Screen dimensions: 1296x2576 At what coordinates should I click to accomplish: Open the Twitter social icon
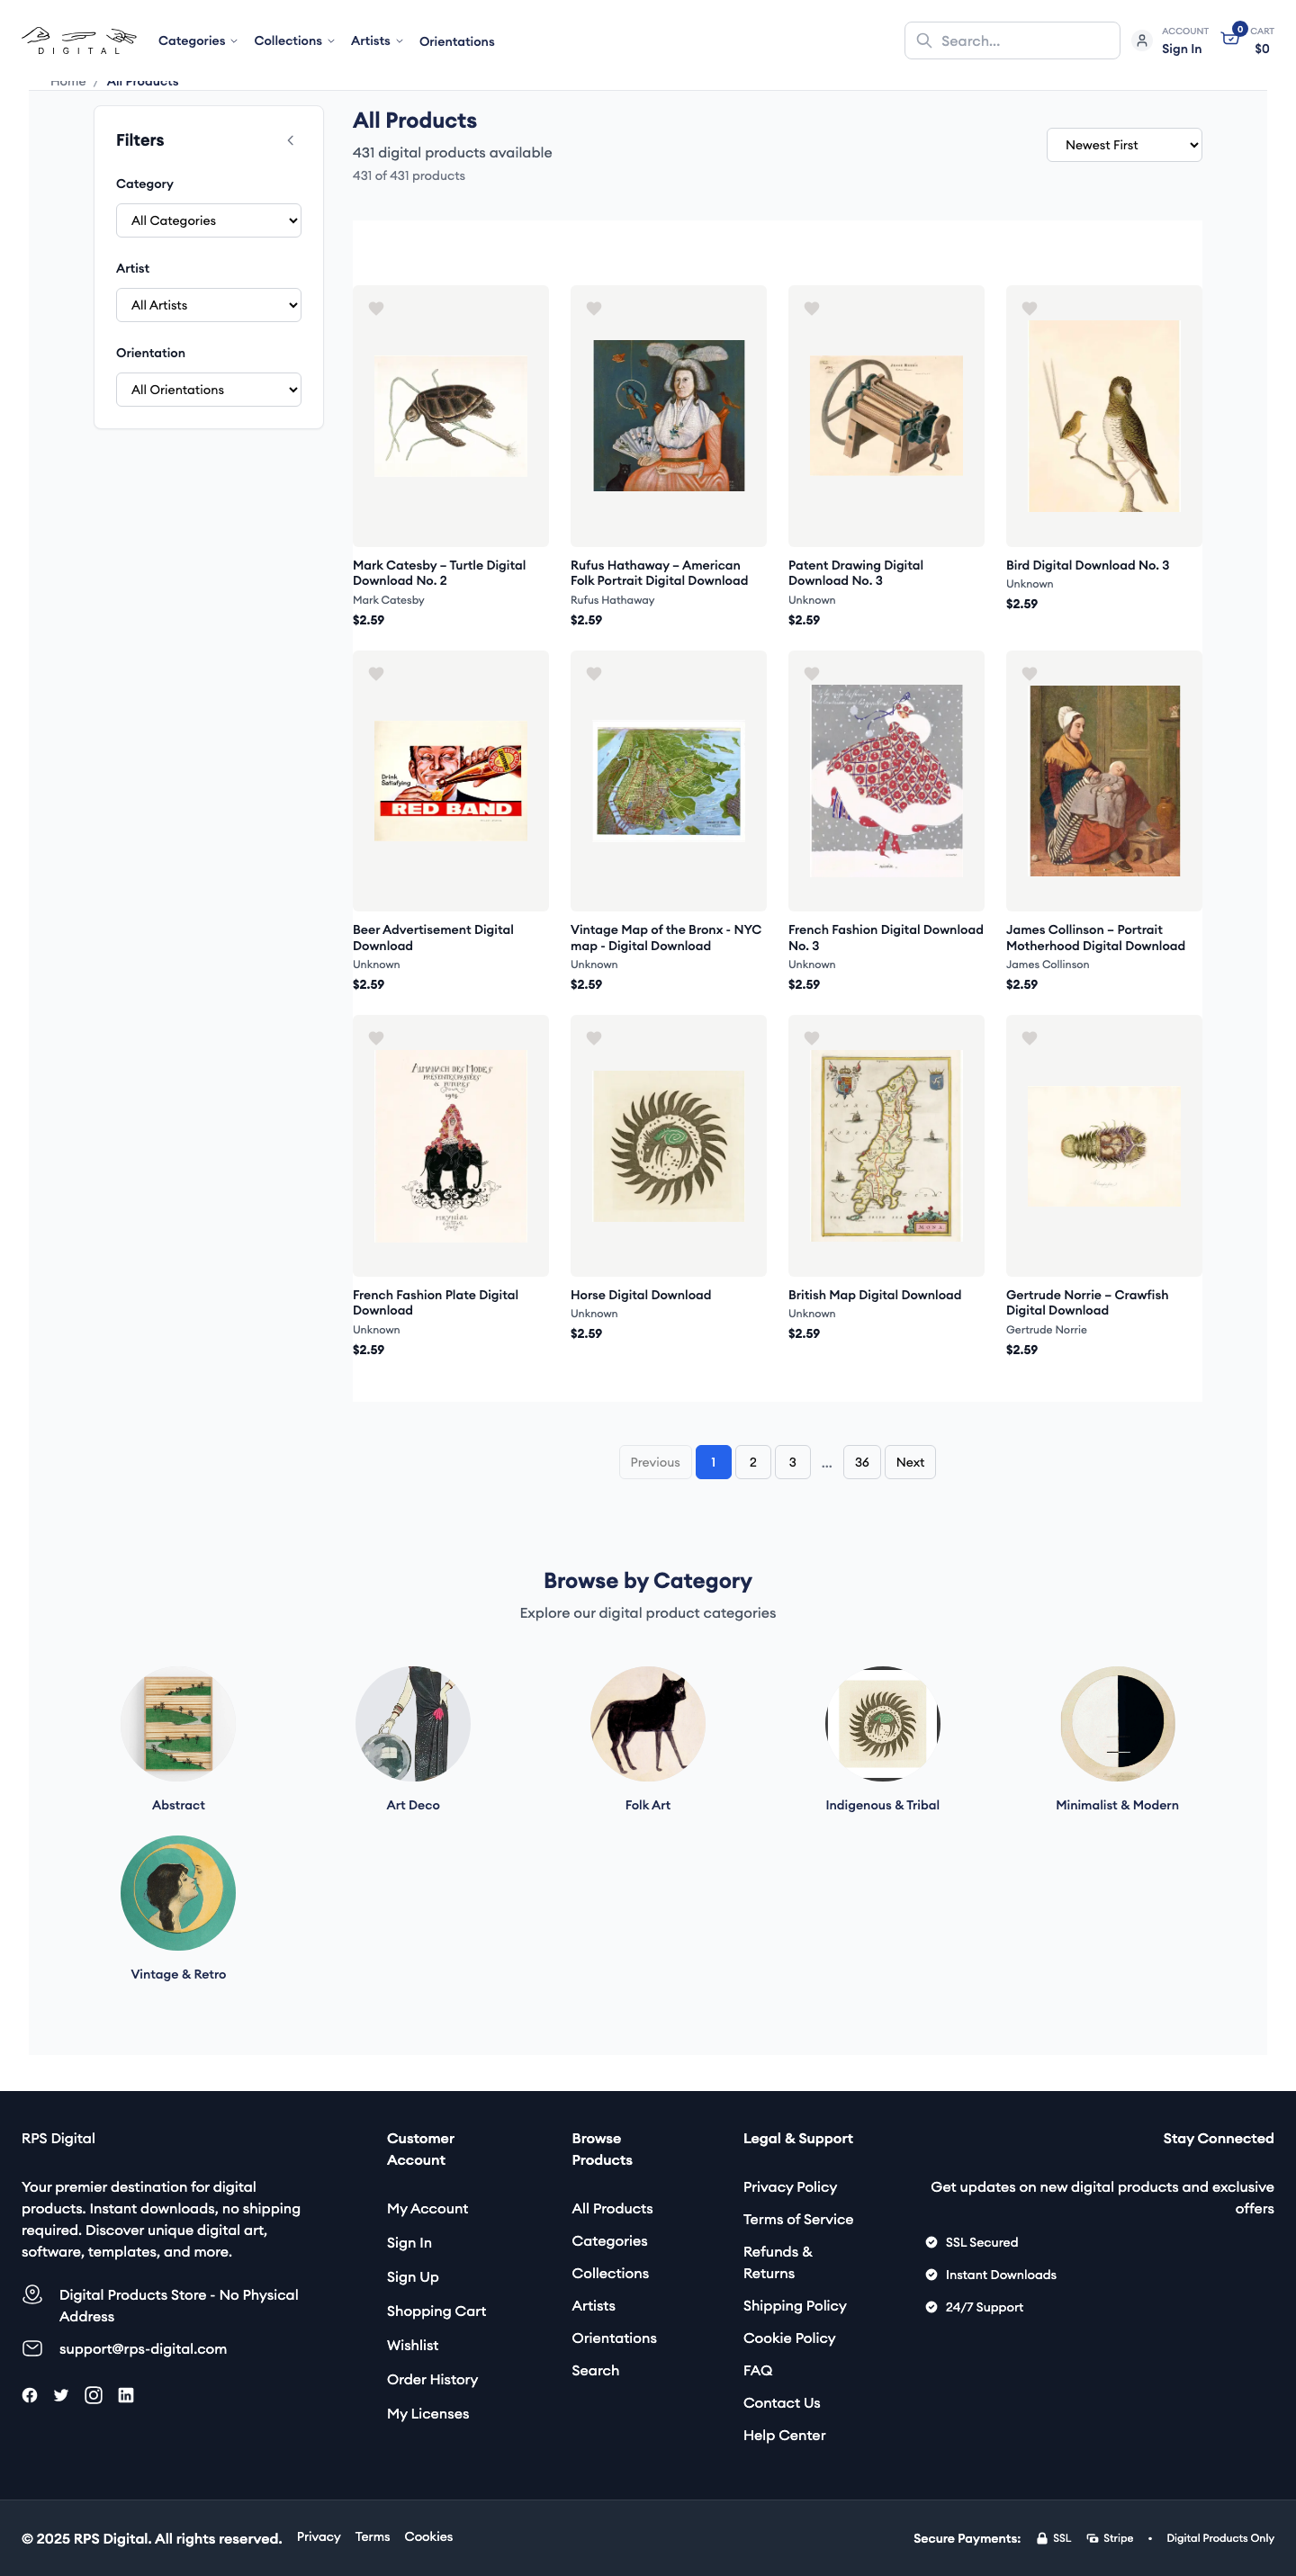[61, 2395]
